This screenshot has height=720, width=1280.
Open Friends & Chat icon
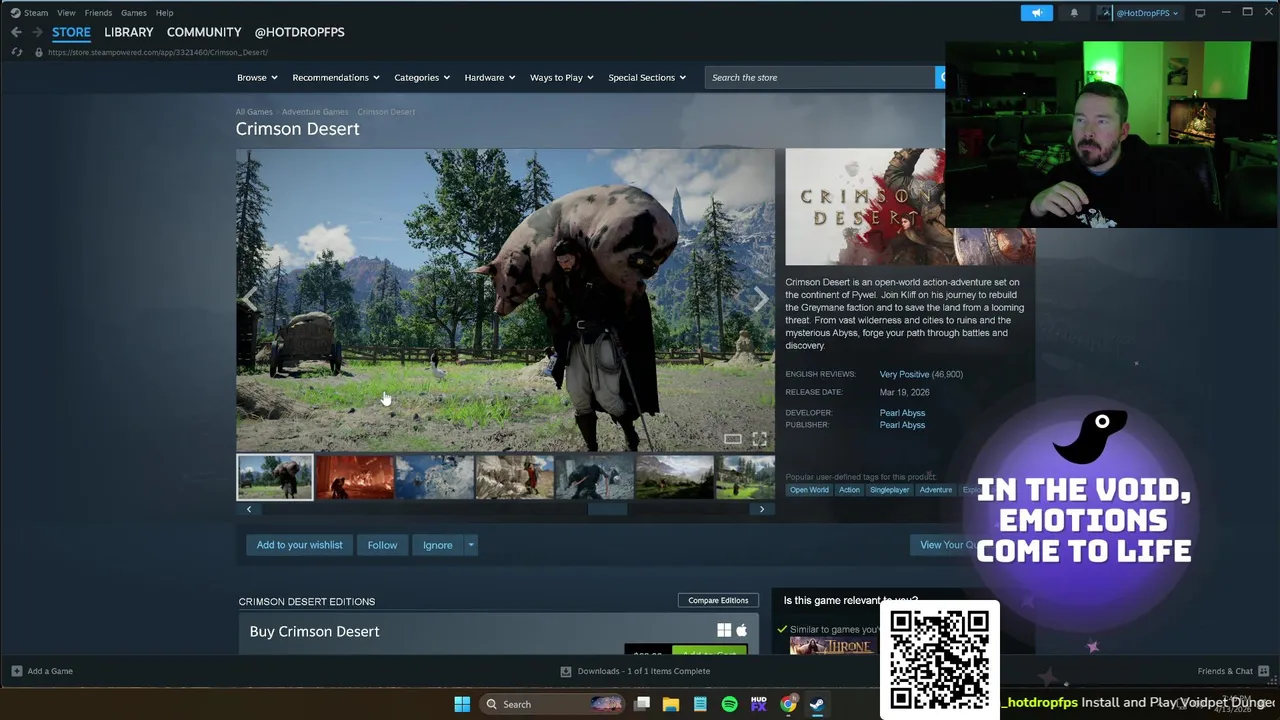tap(1264, 671)
